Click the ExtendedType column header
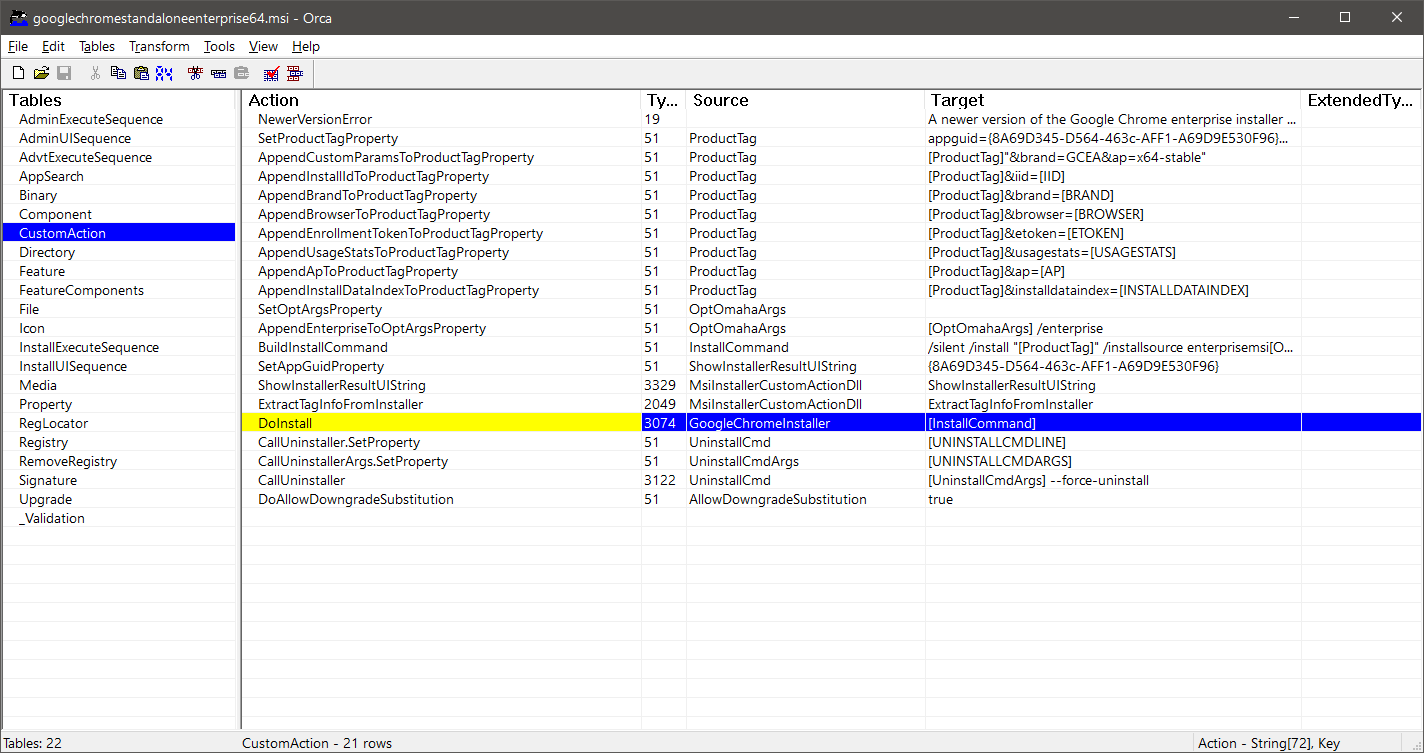 1361,100
